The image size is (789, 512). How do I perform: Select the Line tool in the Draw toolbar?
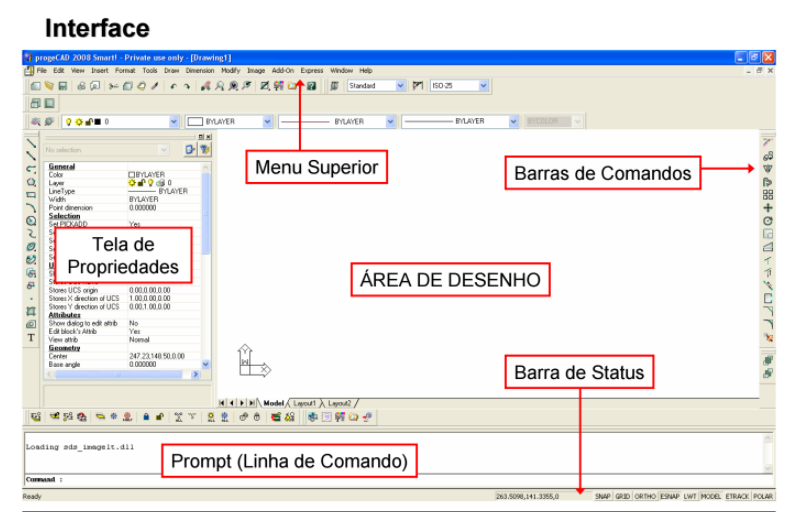(30, 143)
